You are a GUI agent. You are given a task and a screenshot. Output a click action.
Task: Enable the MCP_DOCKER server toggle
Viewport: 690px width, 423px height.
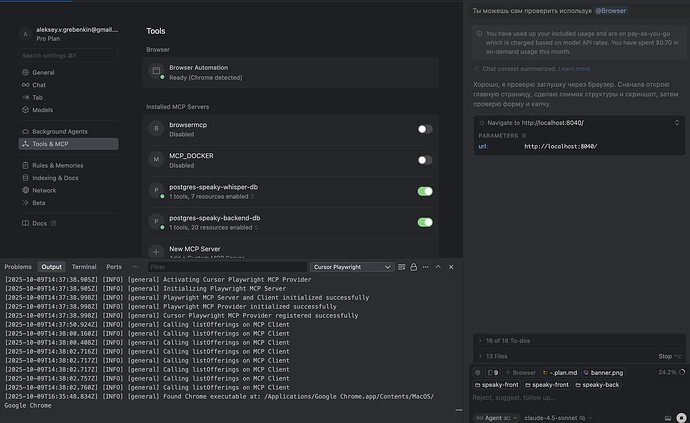click(425, 160)
